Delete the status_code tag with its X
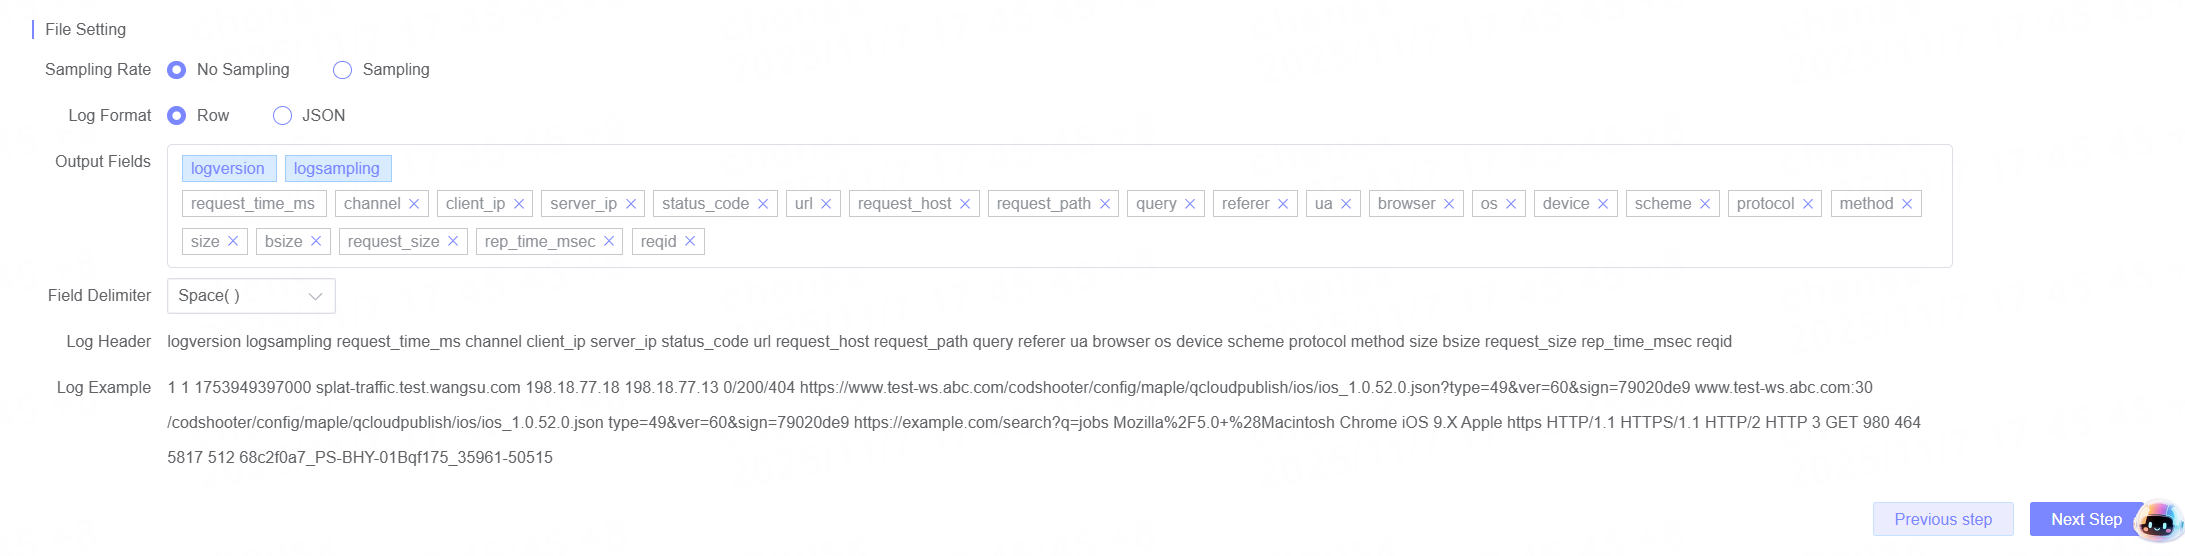 pyautogui.click(x=763, y=204)
